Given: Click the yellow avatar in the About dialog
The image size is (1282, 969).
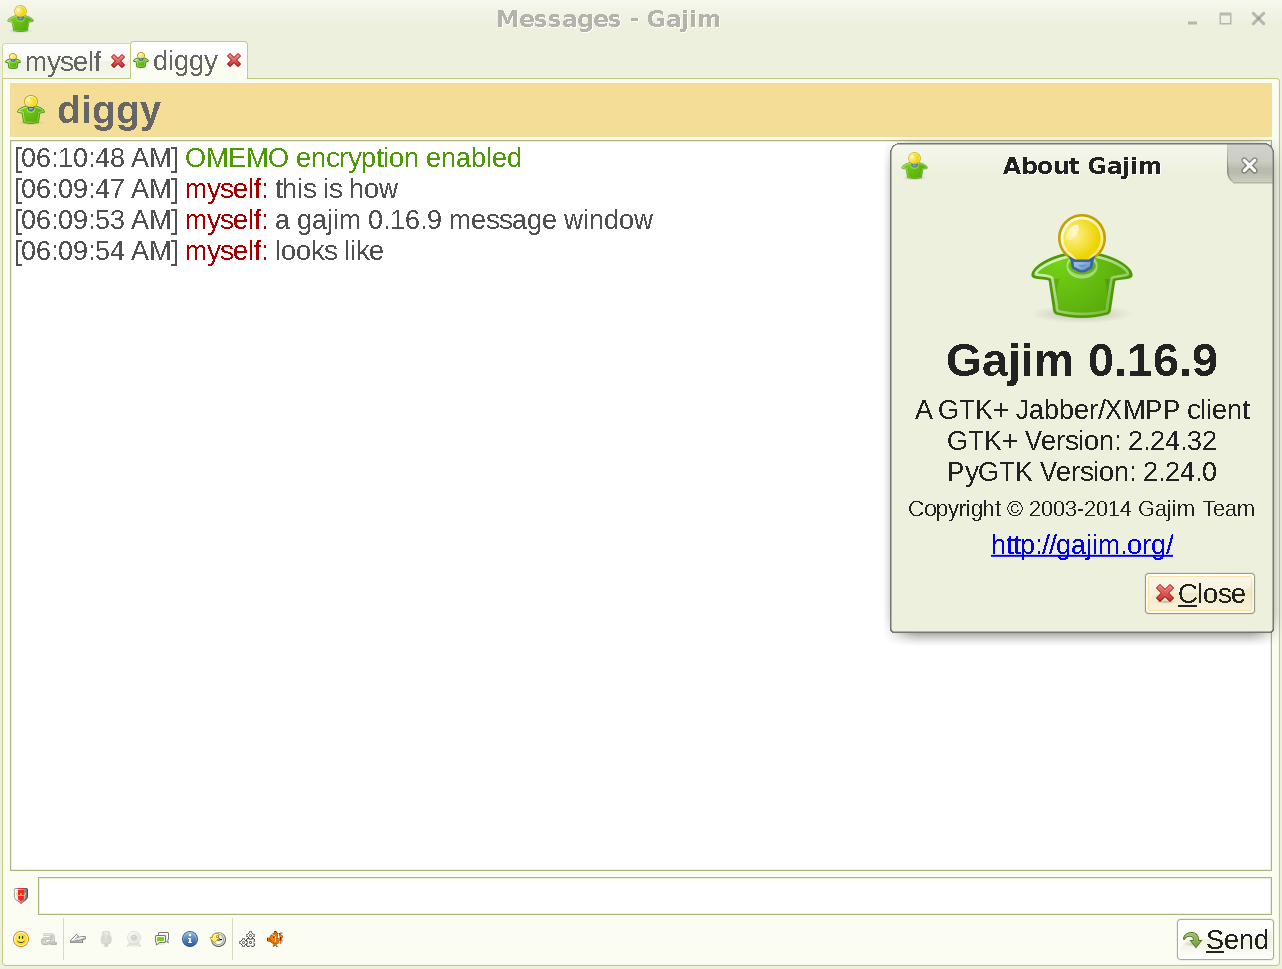Looking at the screenshot, I should coord(1081,265).
